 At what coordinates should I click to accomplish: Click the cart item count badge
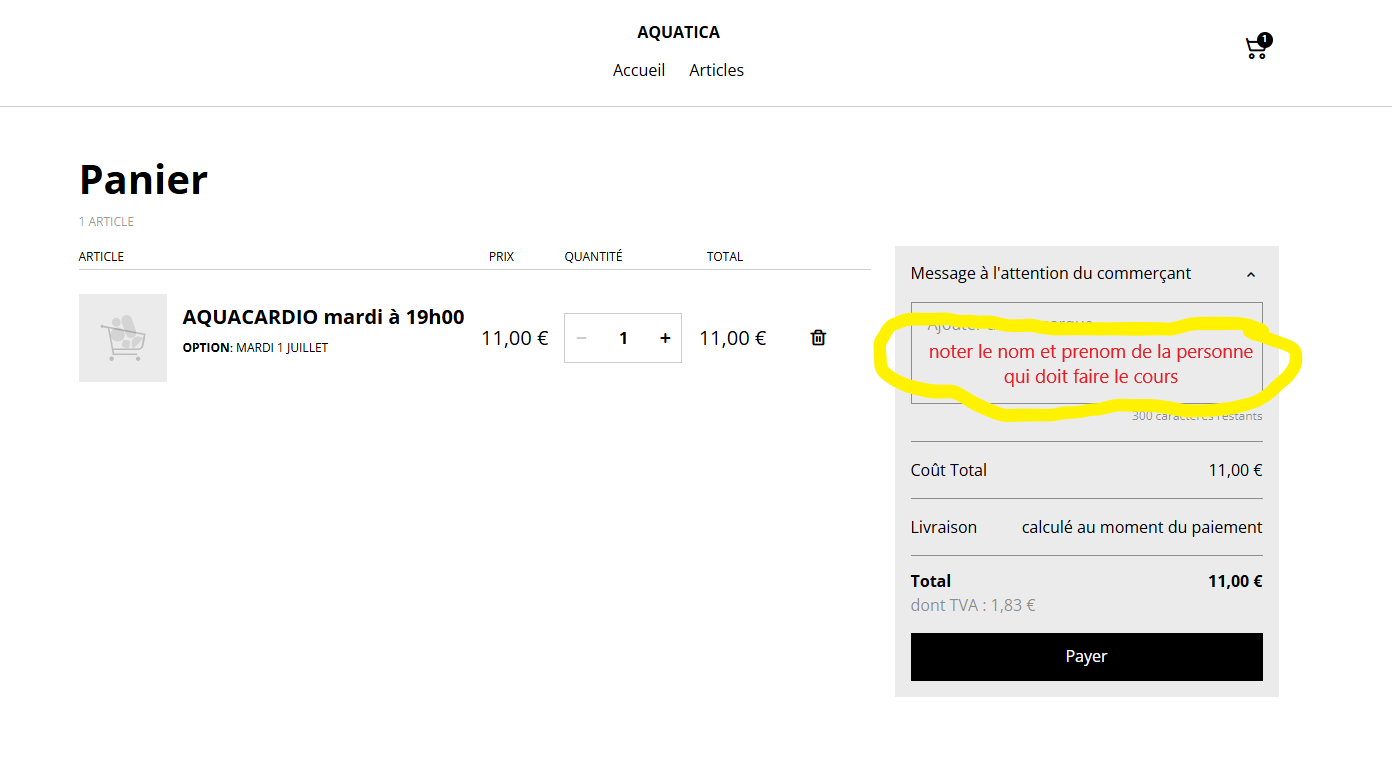(x=1265, y=40)
